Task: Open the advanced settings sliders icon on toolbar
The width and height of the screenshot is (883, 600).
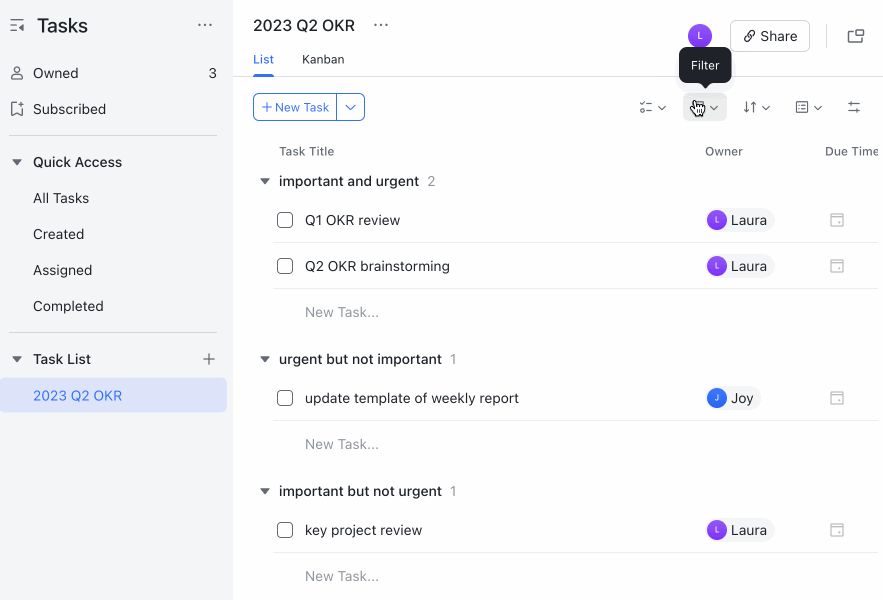Action: coord(854,107)
